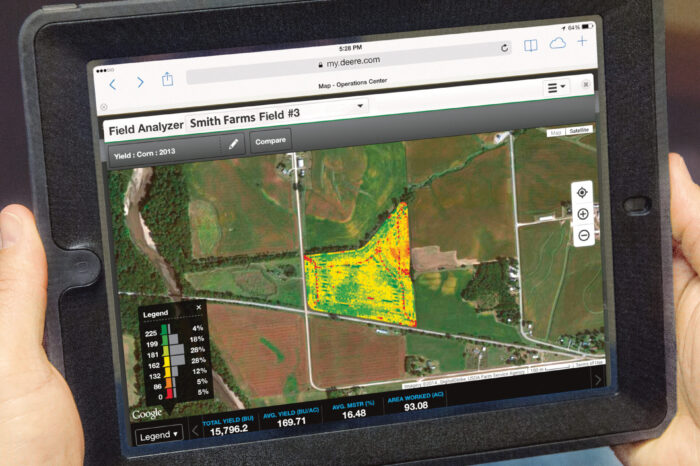Zoom in on the map

tap(583, 214)
